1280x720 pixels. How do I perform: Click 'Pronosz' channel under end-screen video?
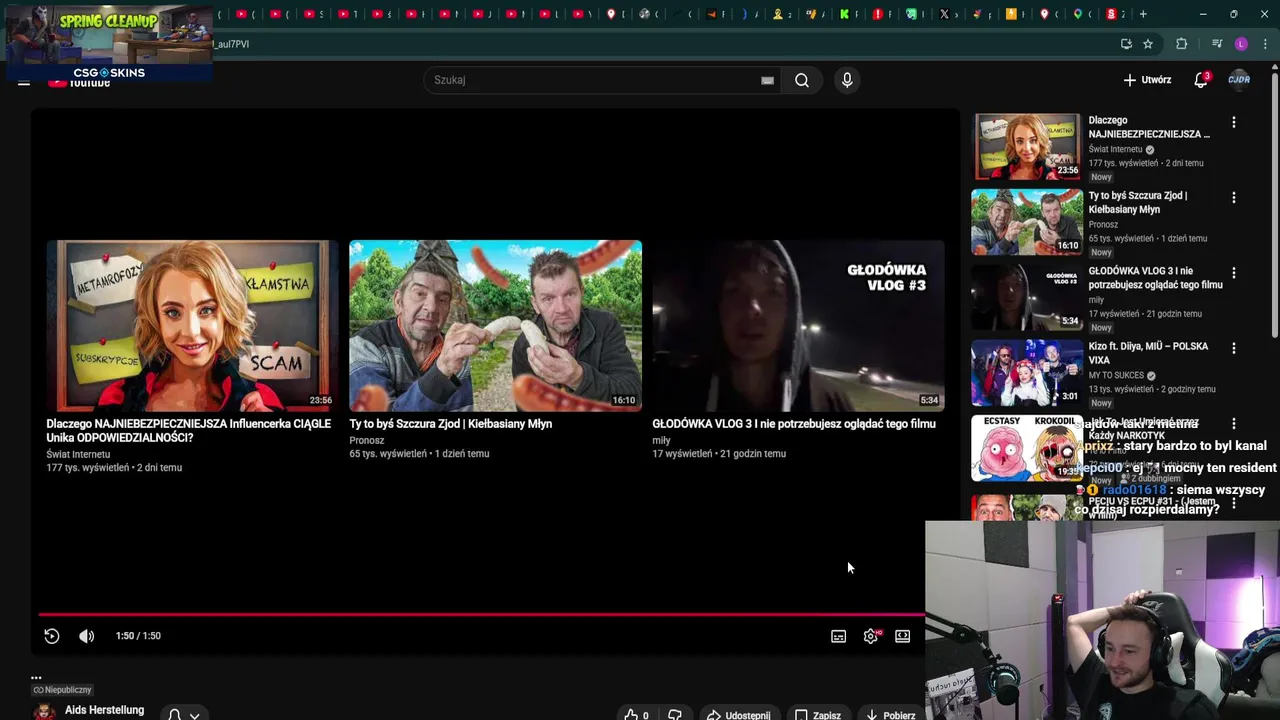[x=366, y=440]
